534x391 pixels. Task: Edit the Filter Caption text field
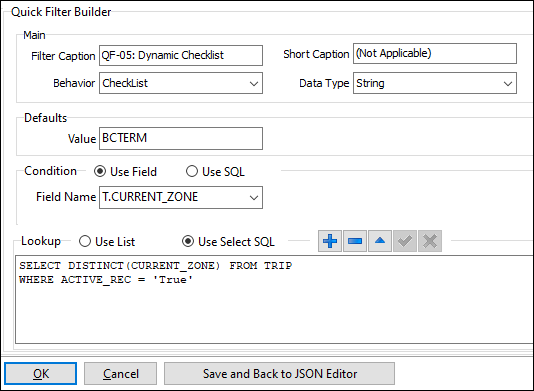[181, 55]
